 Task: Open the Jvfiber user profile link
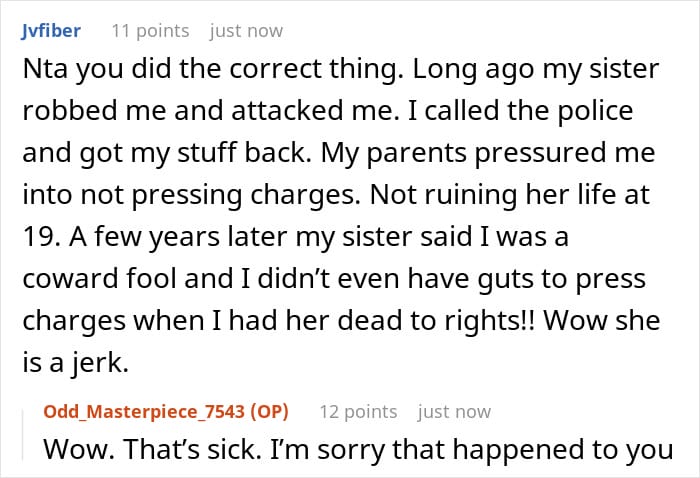click(x=51, y=31)
